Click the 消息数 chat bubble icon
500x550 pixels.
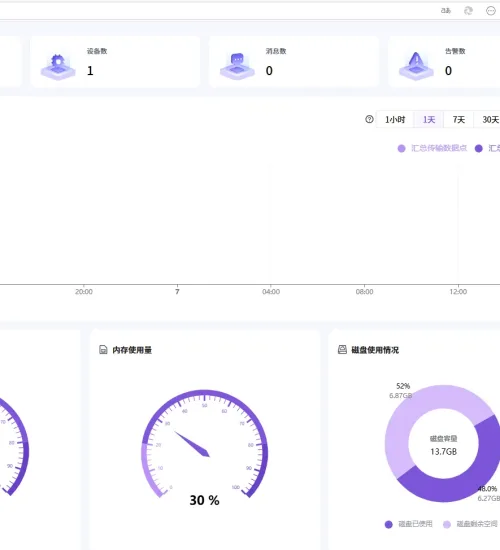pyautogui.click(x=238, y=66)
